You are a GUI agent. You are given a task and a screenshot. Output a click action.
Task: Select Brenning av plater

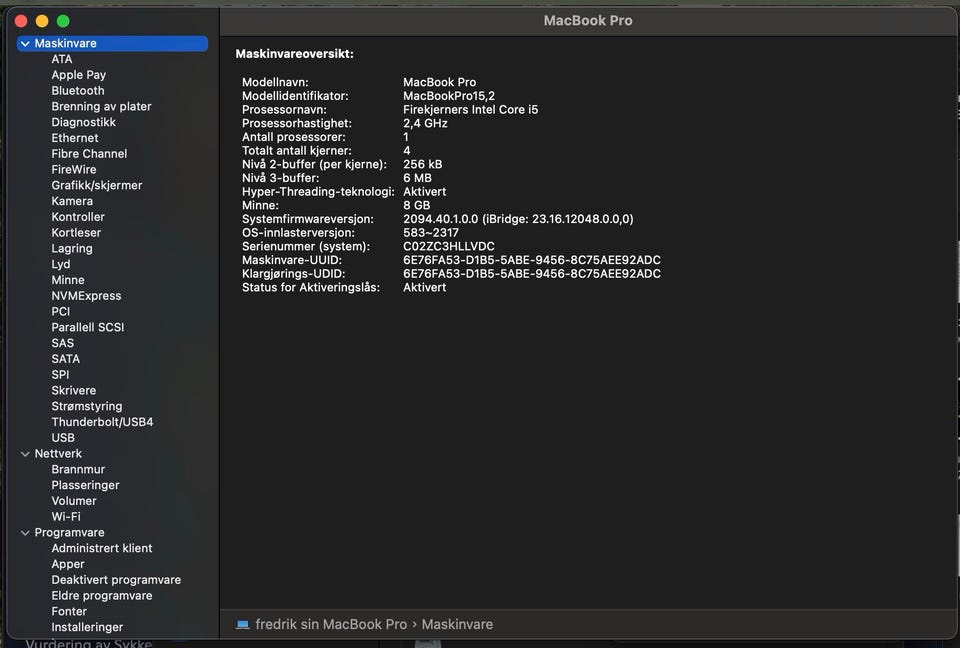(x=101, y=107)
